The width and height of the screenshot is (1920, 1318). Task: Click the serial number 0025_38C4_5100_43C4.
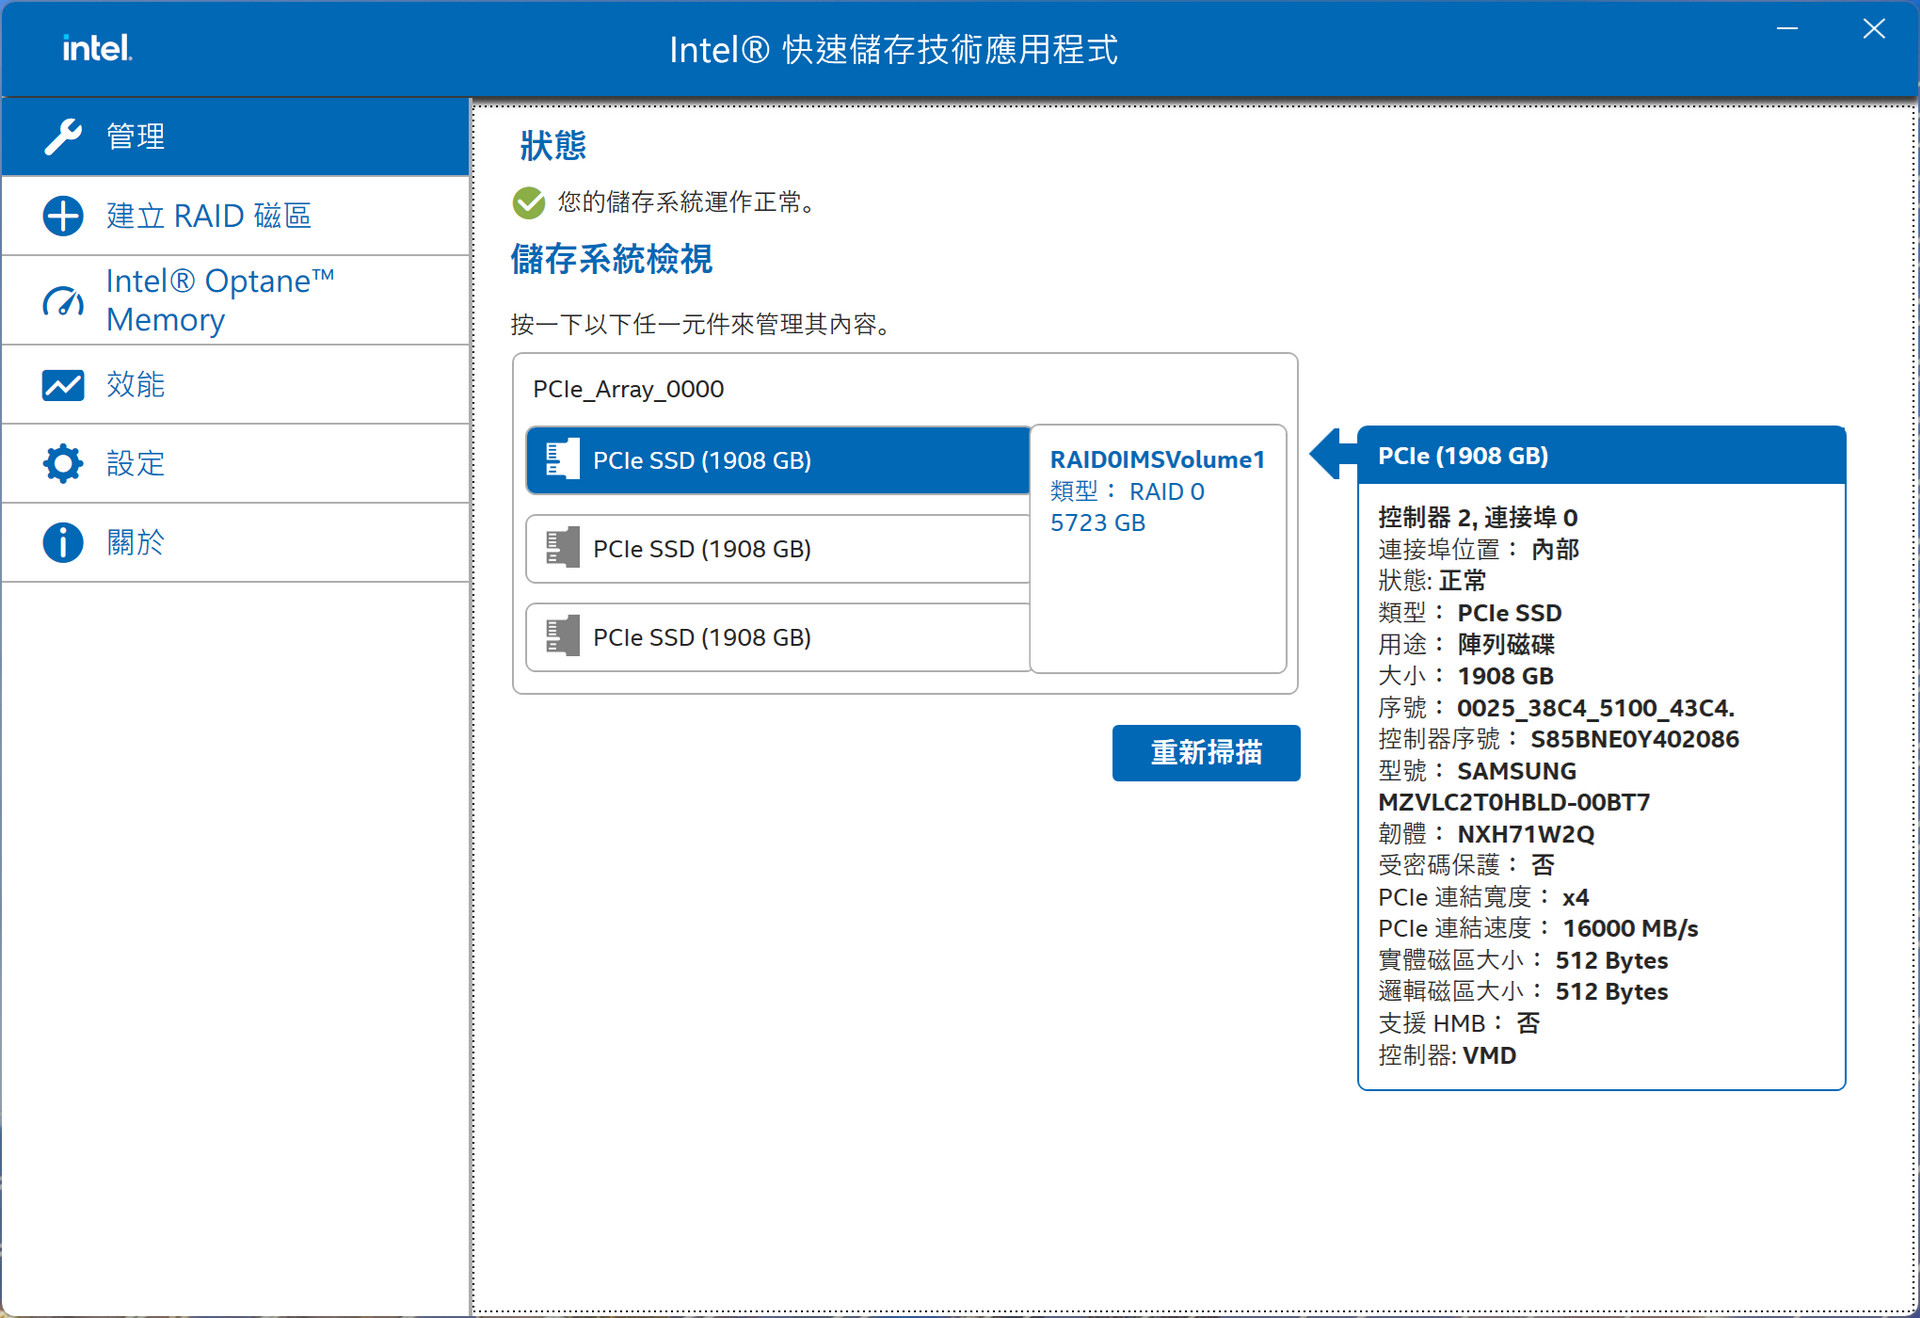pos(1595,708)
